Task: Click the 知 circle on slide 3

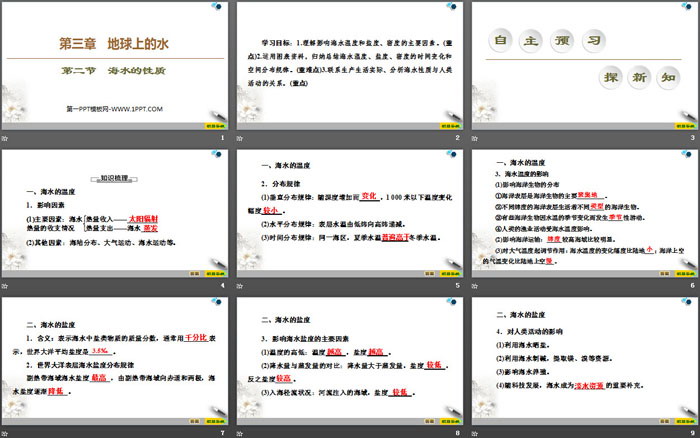Action: click(x=668, y=78)
